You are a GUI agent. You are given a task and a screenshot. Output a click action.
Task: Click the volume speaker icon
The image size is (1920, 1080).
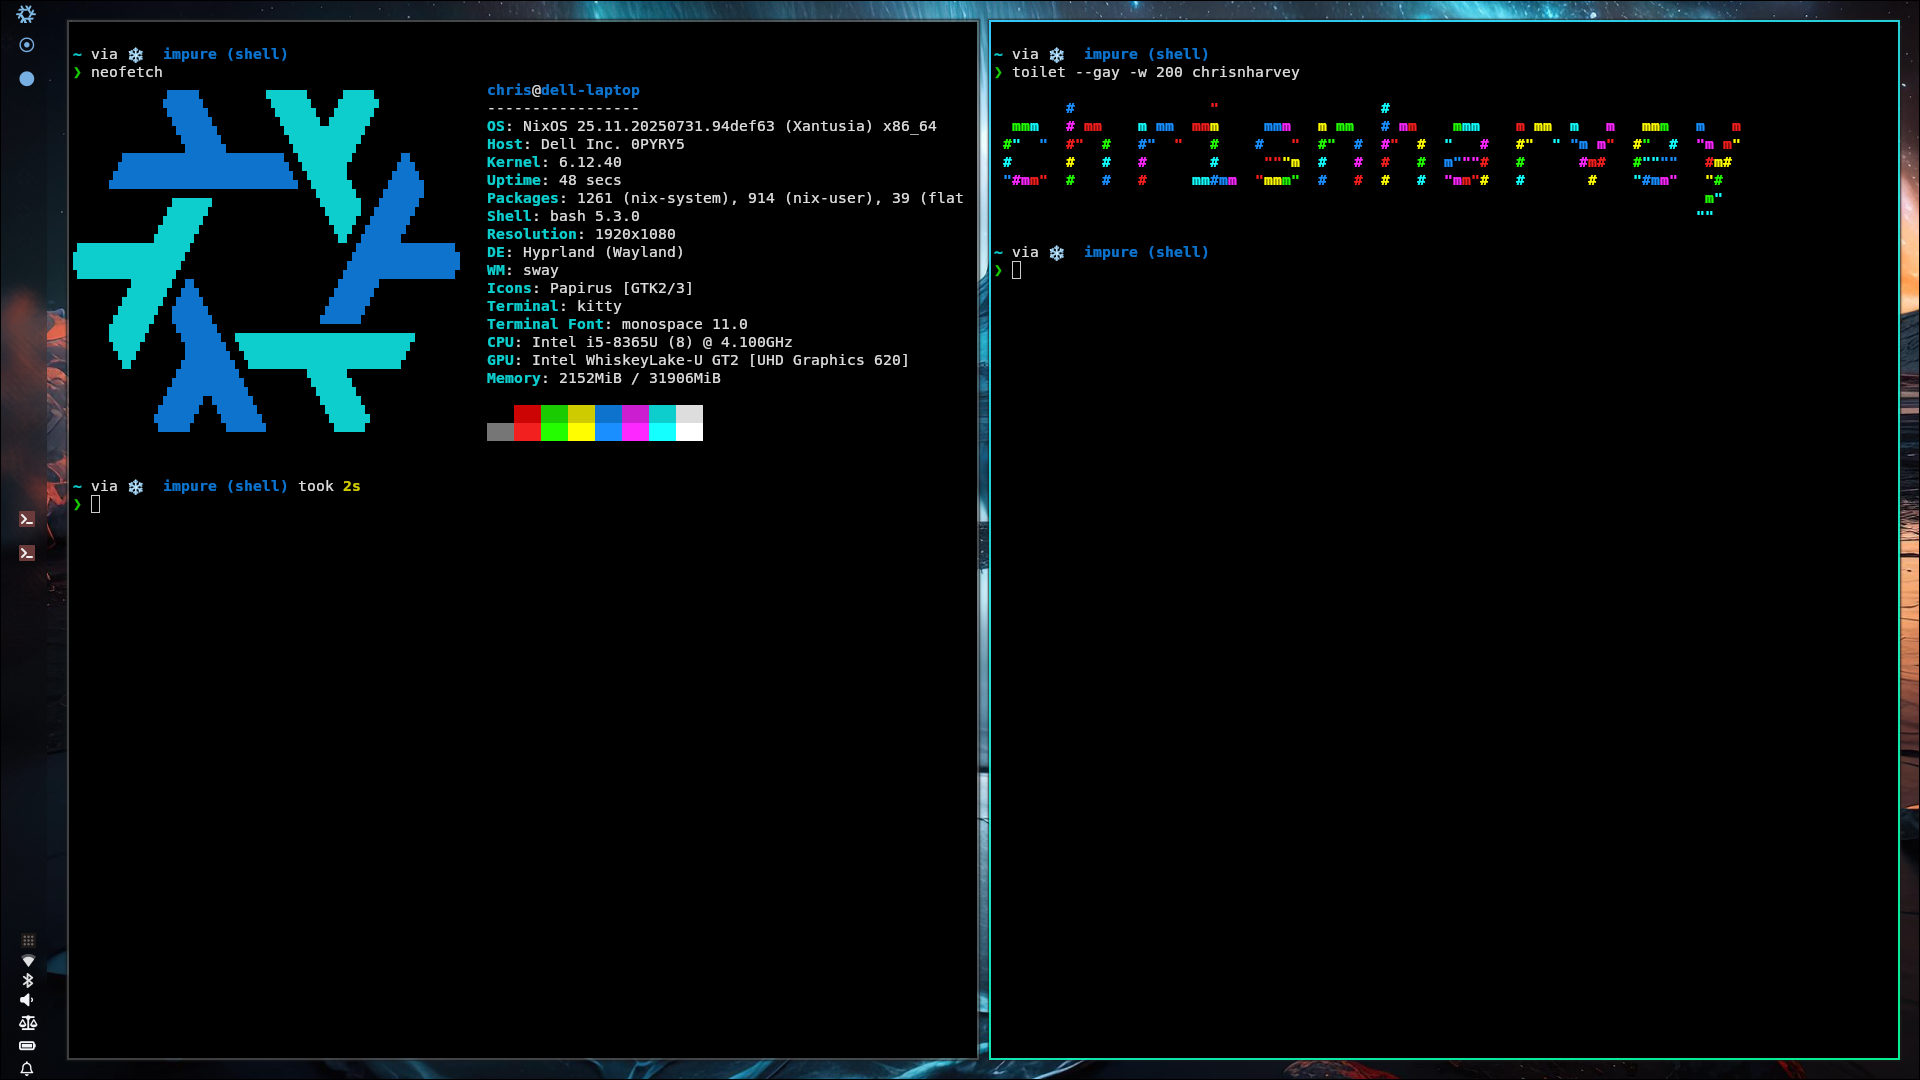(27, 1000)
